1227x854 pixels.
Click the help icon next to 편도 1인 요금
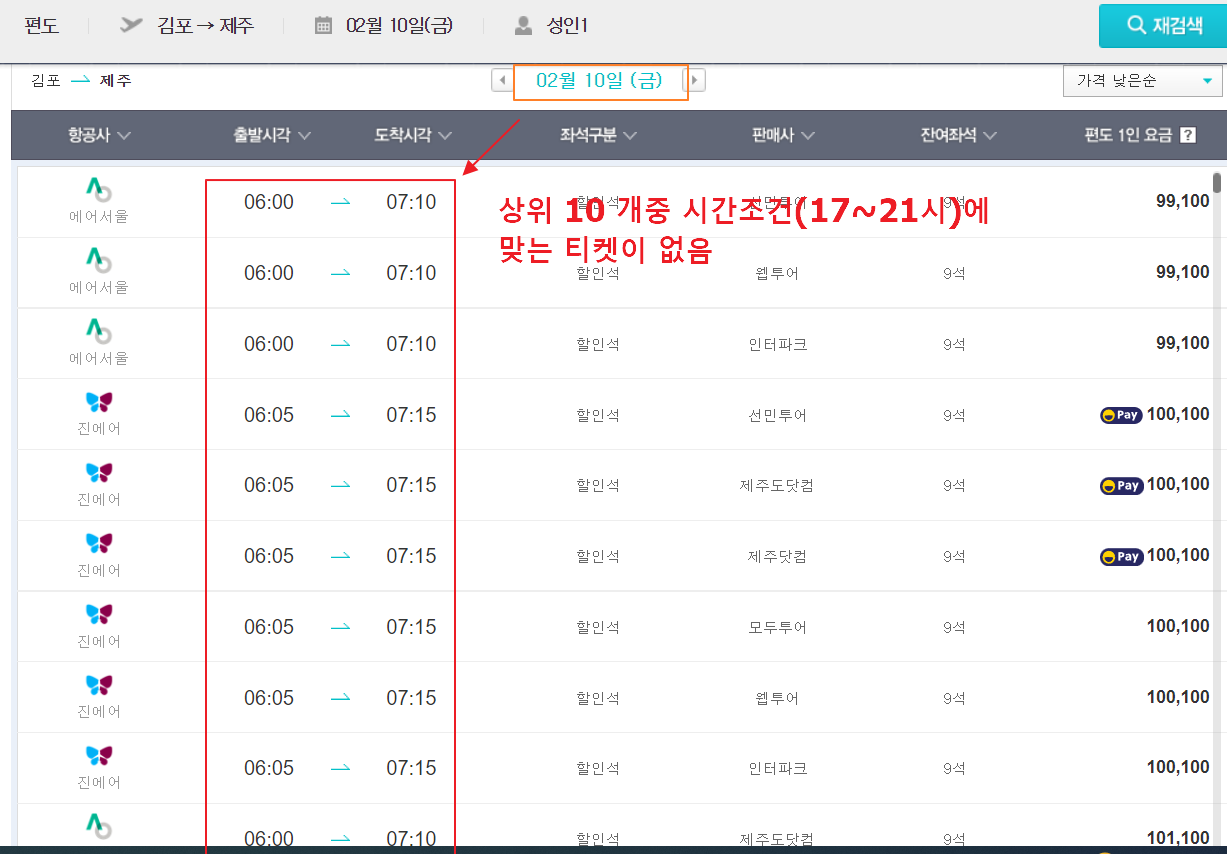1188,135
